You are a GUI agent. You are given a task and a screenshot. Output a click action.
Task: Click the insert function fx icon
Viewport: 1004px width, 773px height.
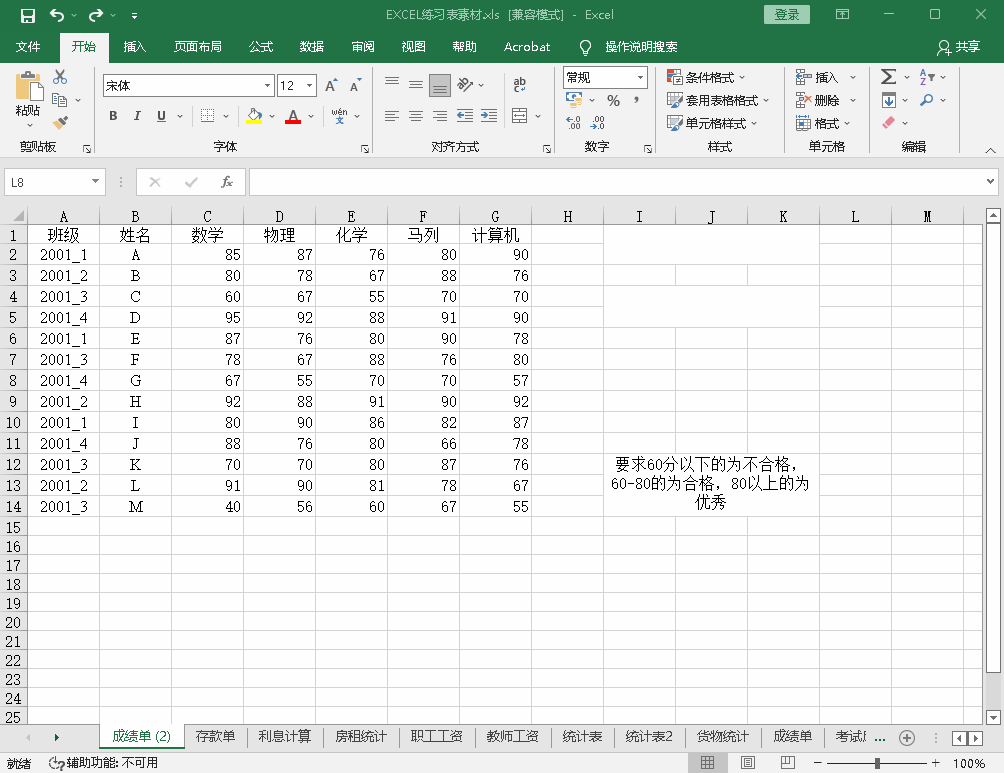pos(227,182)
